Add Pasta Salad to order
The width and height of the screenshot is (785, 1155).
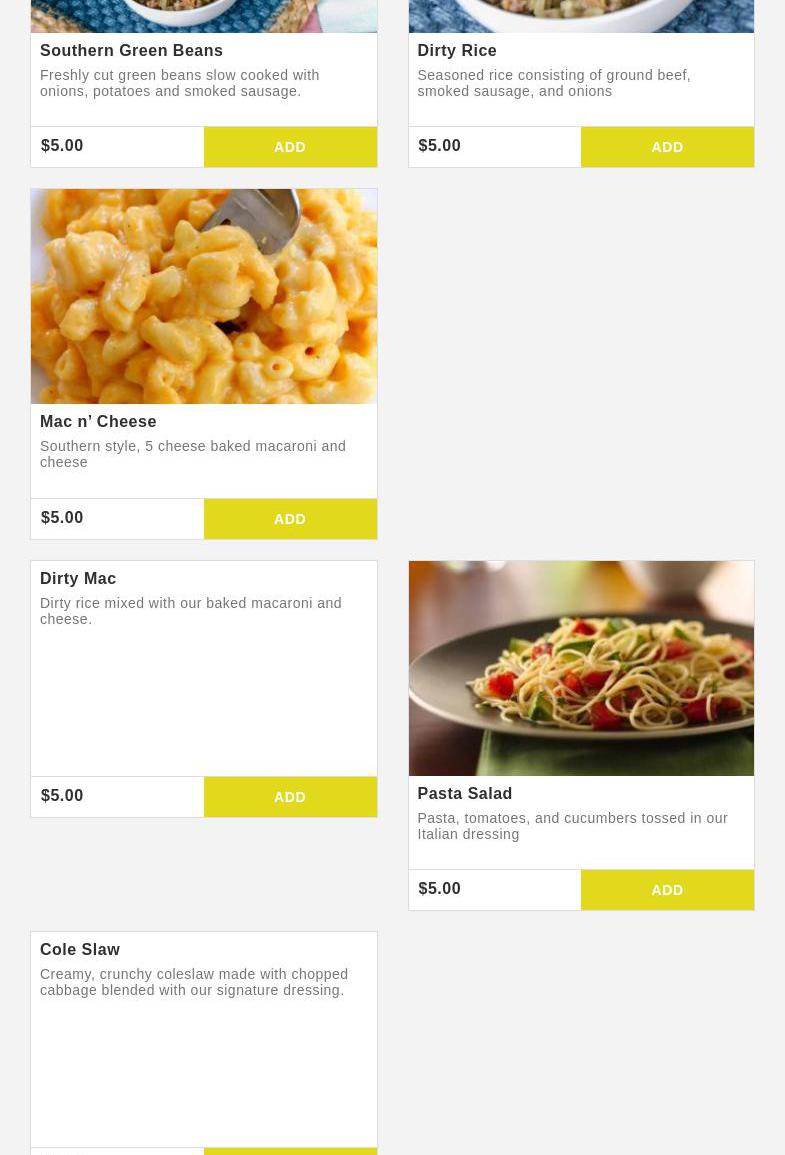(667, 890)
